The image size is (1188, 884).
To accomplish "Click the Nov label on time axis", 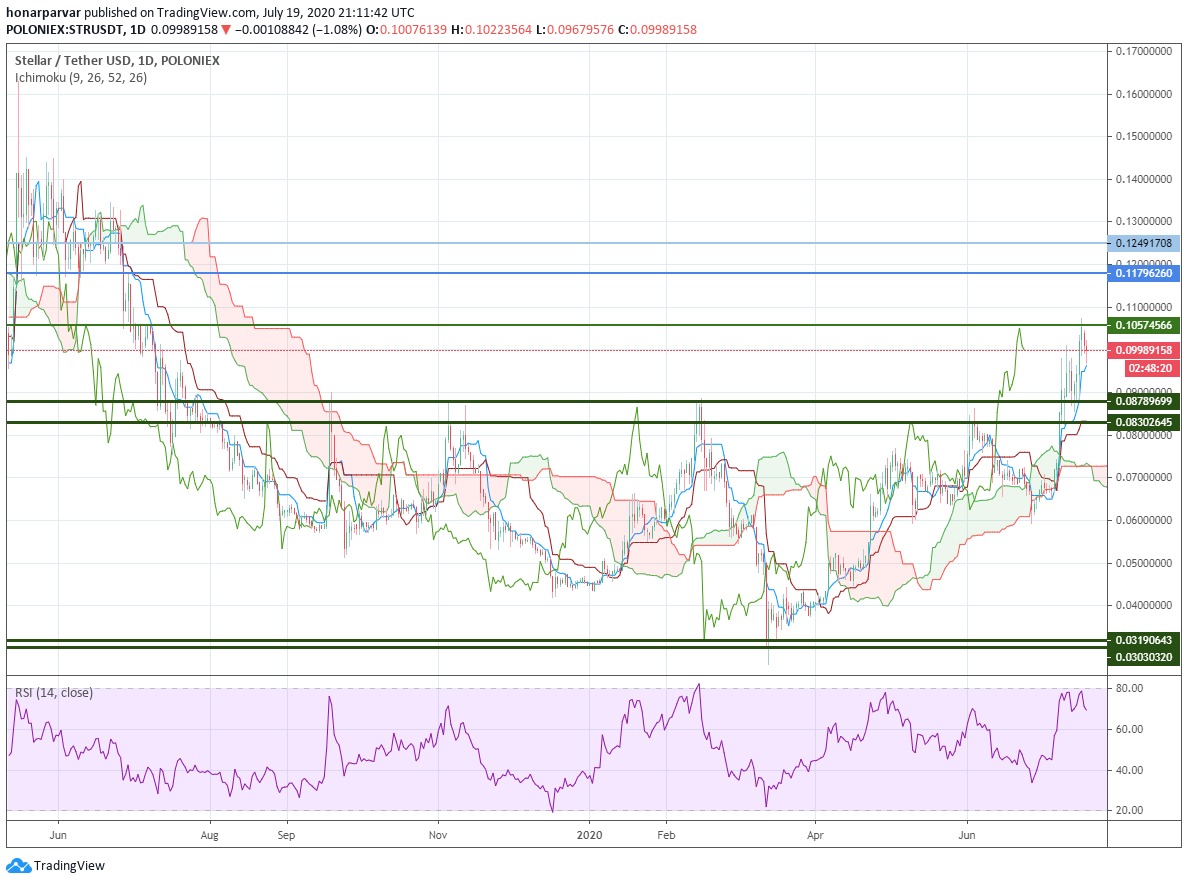I will click(438, 835).
